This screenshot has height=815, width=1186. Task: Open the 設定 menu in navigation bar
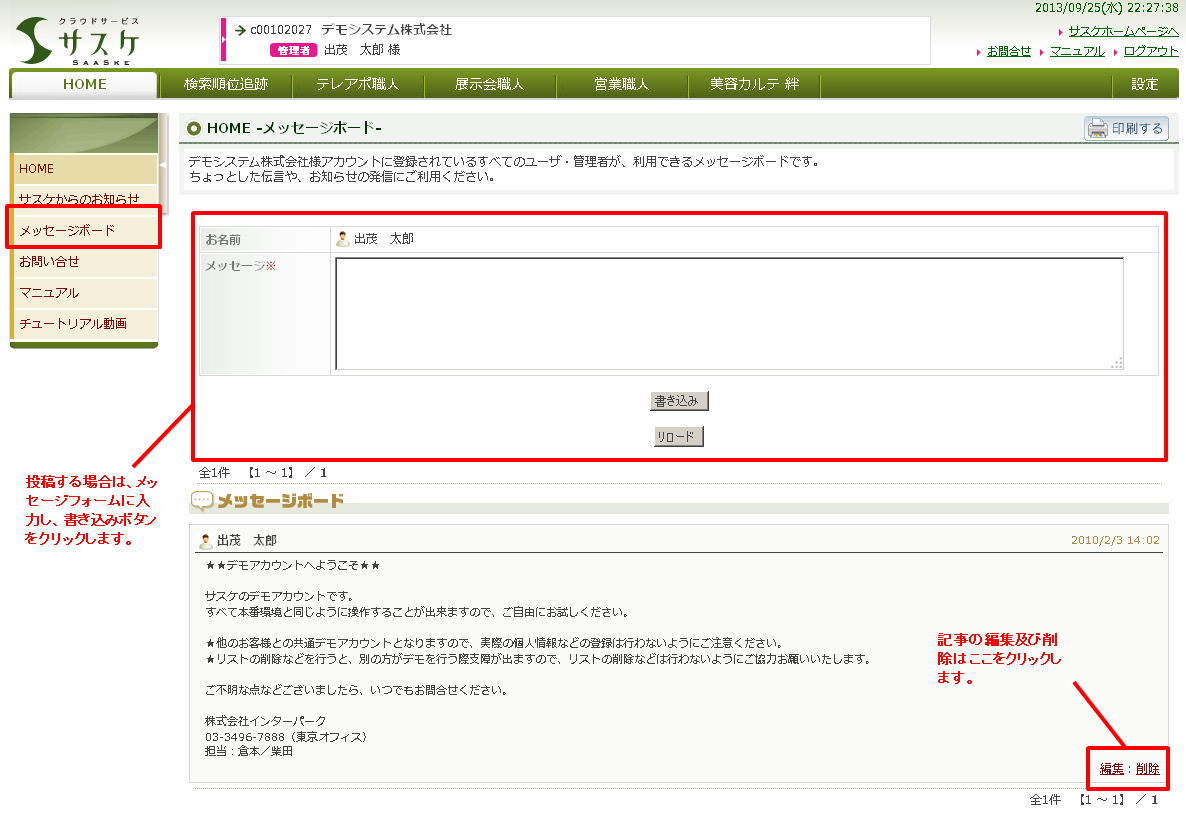pos(1145,84)
